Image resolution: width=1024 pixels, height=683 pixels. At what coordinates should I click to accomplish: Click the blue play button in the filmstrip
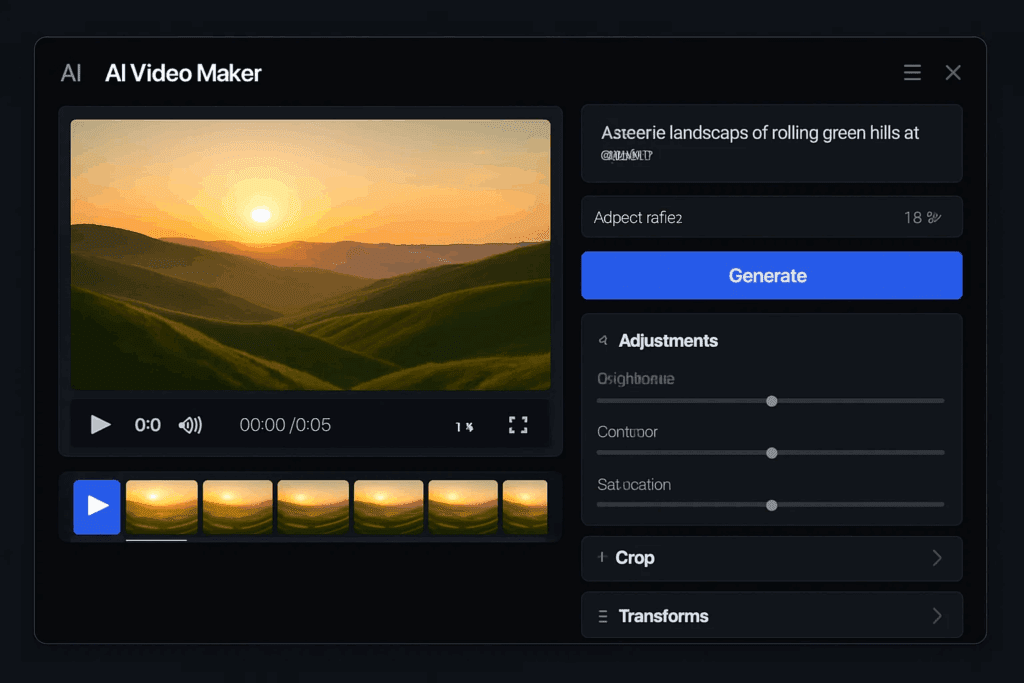pos(96,507)
